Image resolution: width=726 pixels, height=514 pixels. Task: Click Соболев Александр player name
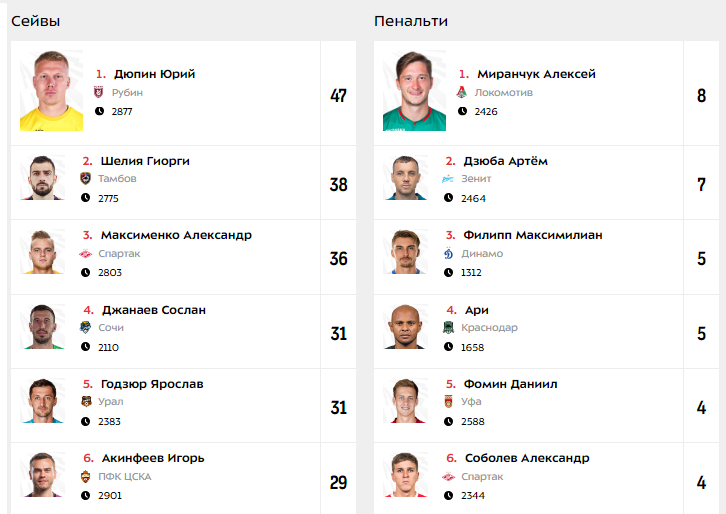click(527, 458)
